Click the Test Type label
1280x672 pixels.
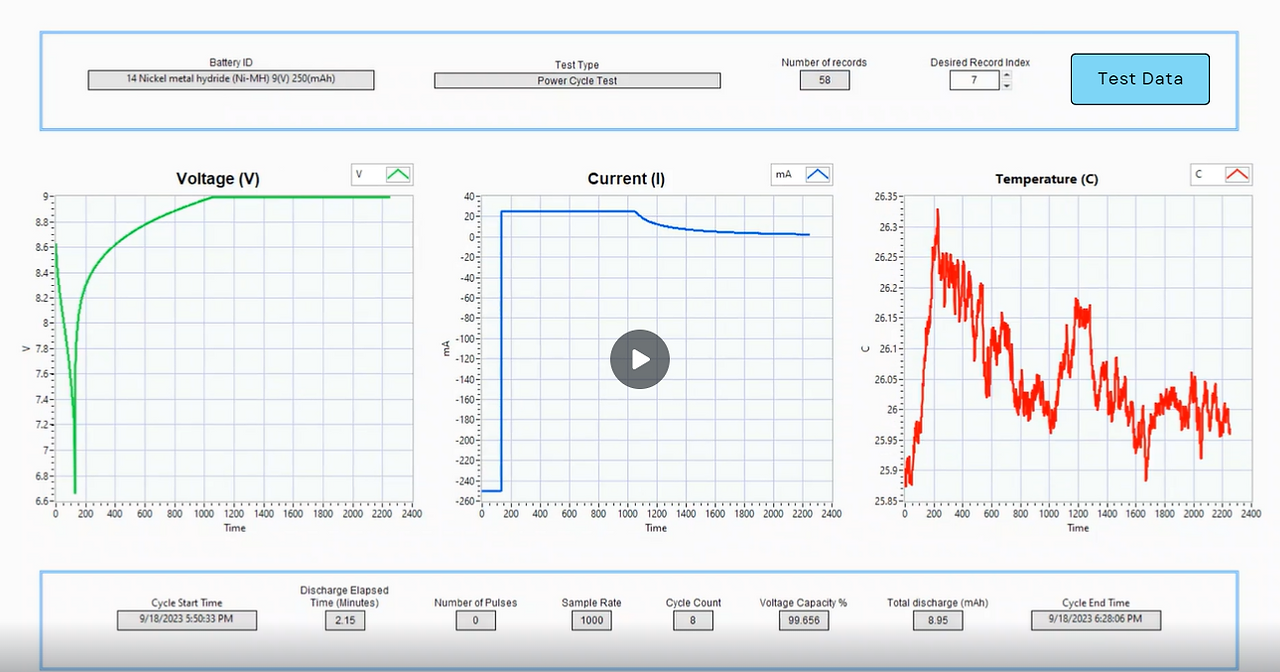(577, 65)
